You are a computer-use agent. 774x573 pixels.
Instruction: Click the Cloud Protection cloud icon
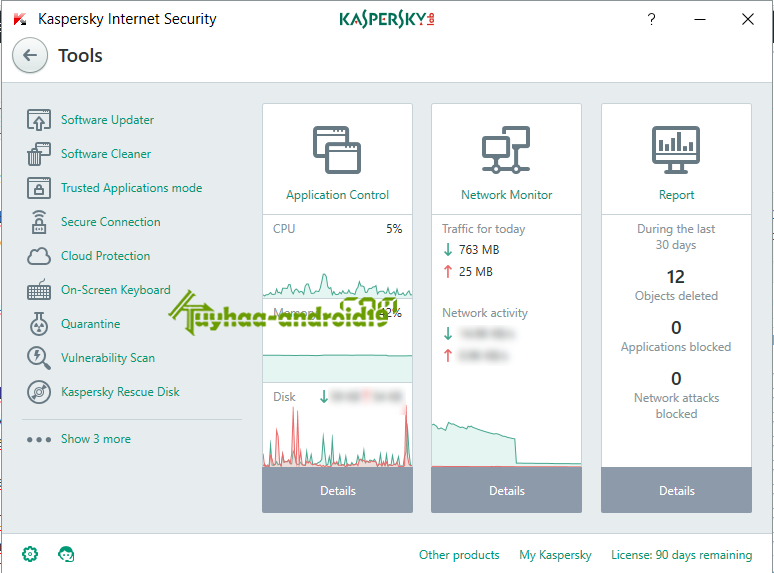click(x=39, y=256)
